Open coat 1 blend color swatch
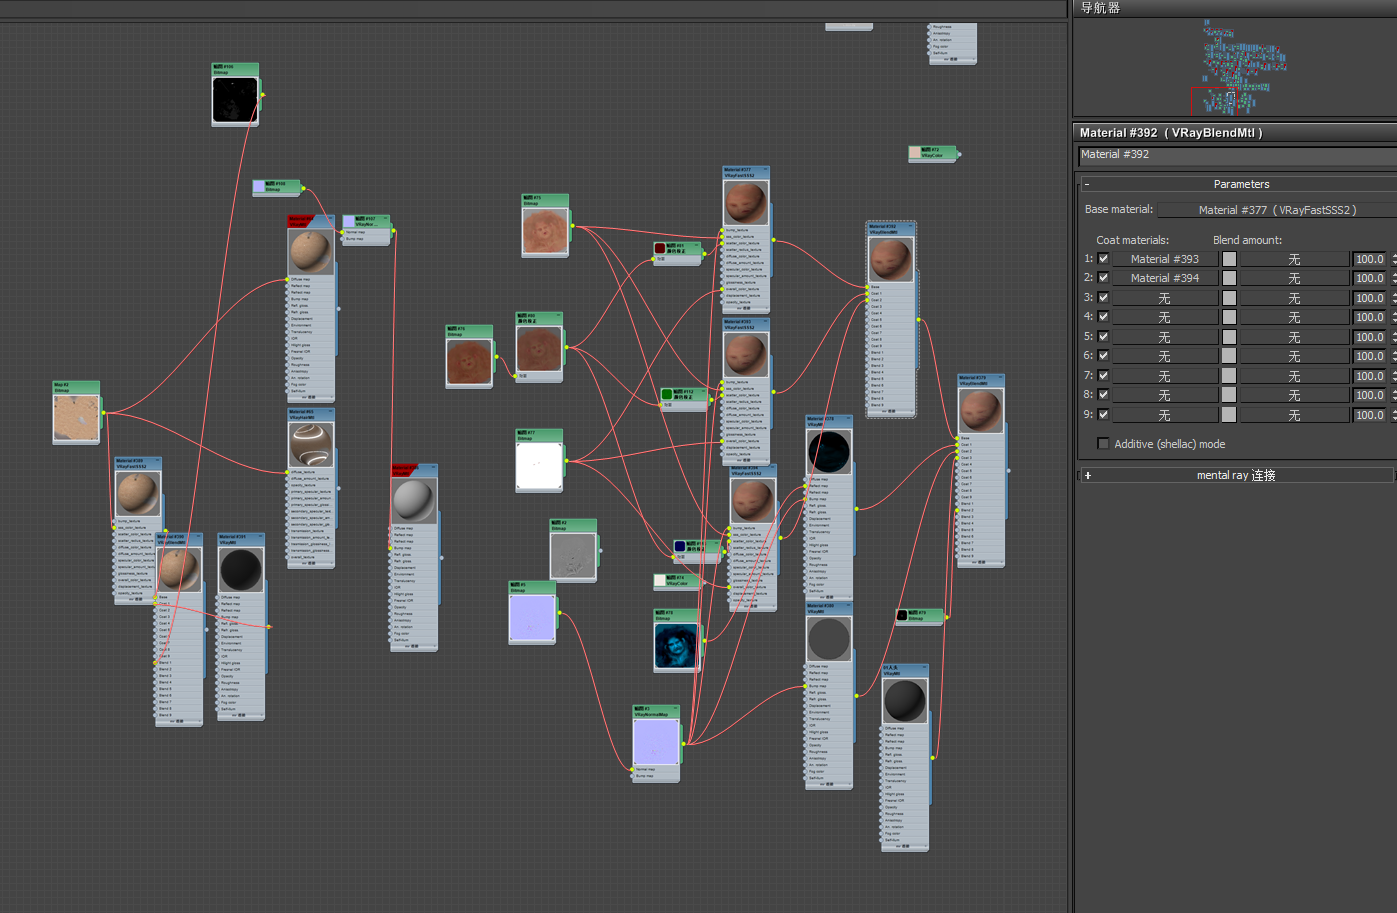Screen dimensions: 1397x913 pos(1229,259)
